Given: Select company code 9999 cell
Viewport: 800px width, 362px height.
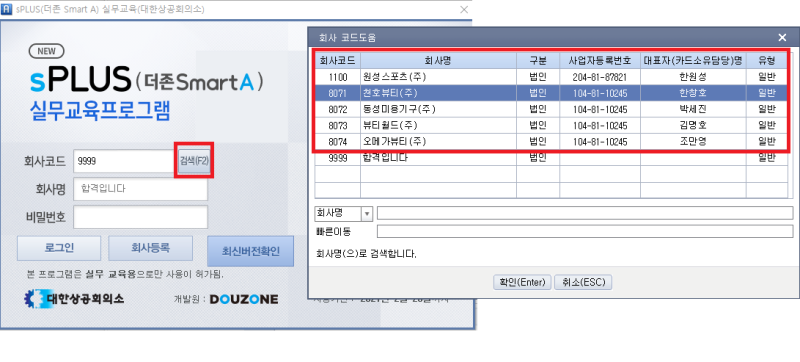Looking at the screenshot, I should pos(337,158).
